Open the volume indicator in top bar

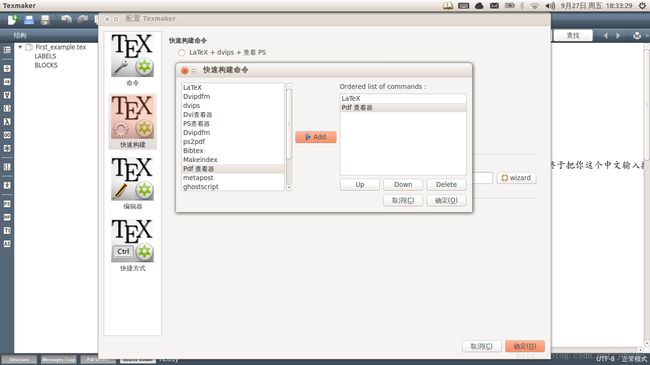tap(550, 5)
